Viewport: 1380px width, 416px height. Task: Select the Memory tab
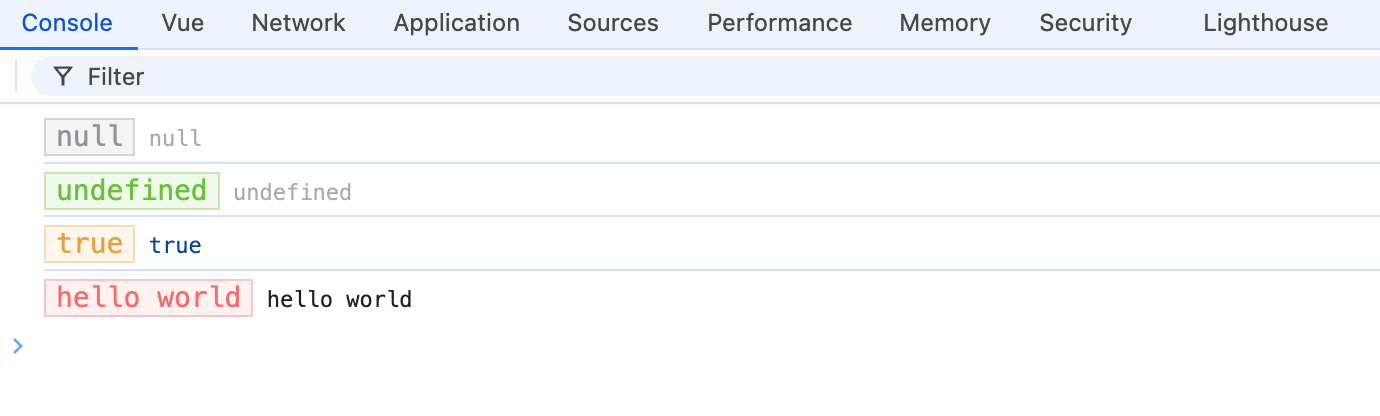(945, 23)
